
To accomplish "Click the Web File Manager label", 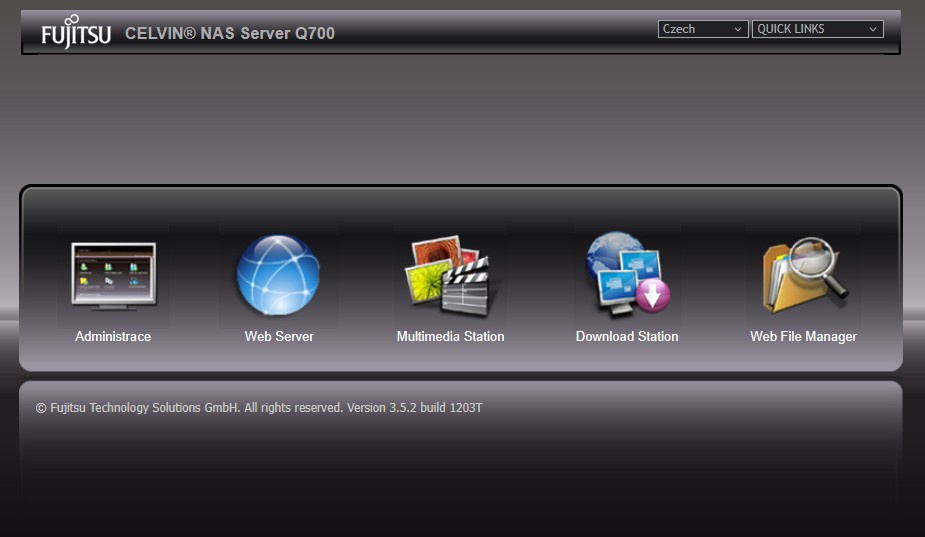I will coord(803,336).
